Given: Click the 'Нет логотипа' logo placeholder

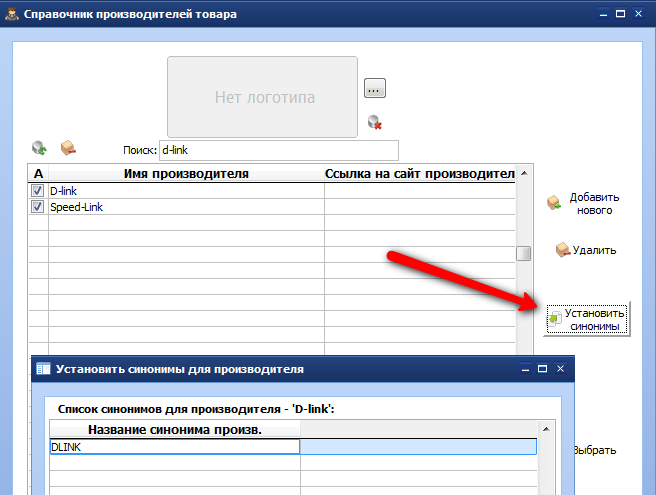Looking at the screenshot, I should [x=262, y=97].
